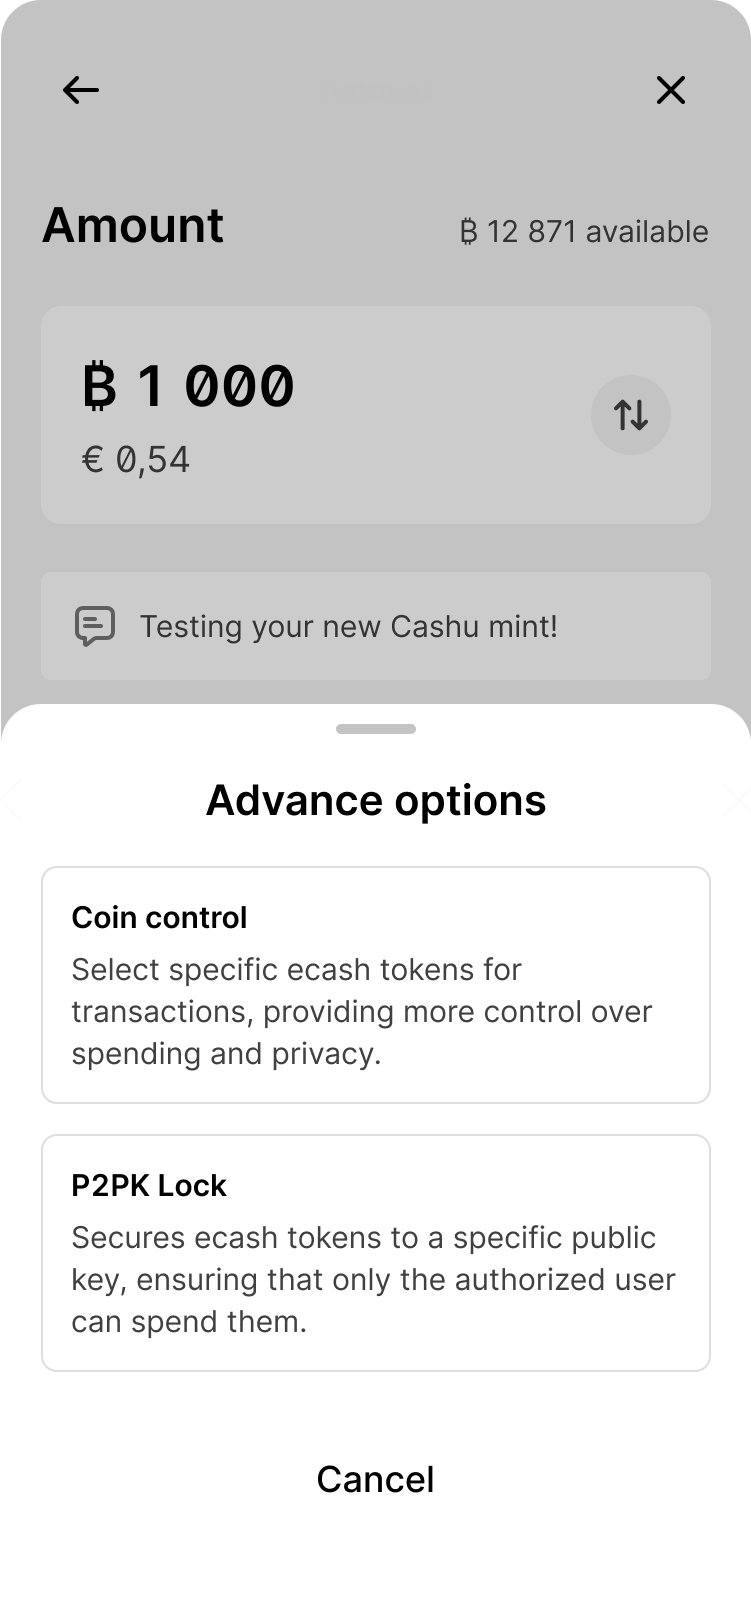Tap the back arrow
The height and width of the screenshot is (1624, 751).
(81, 91)
